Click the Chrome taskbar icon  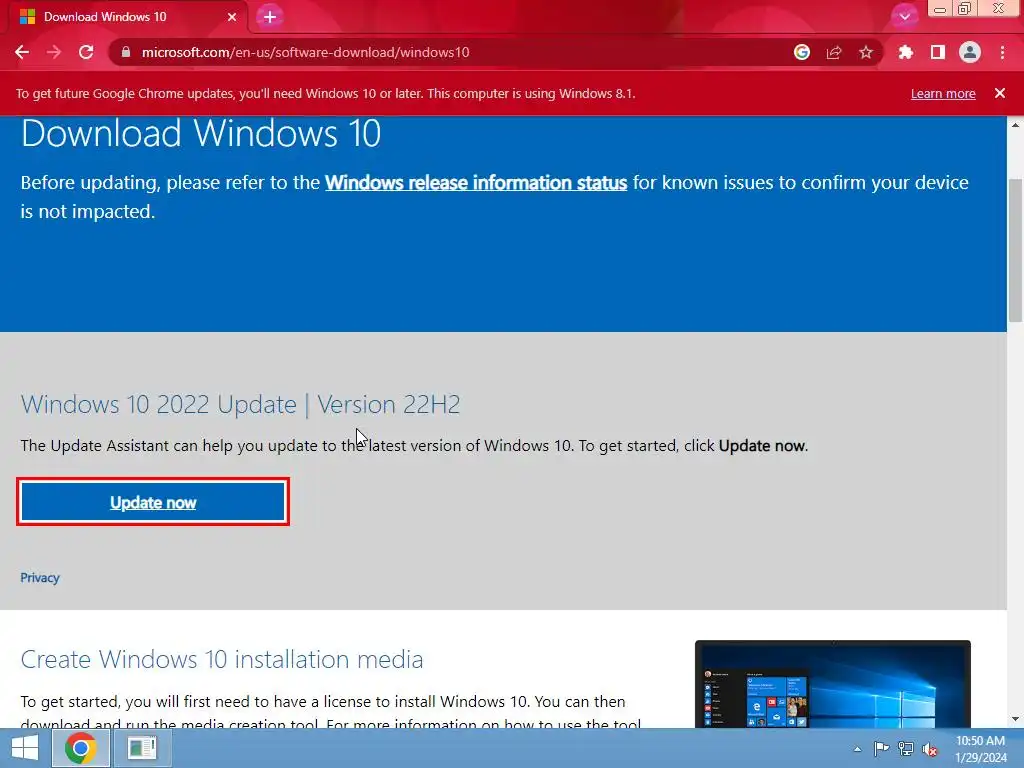click(x=80, y=748)
